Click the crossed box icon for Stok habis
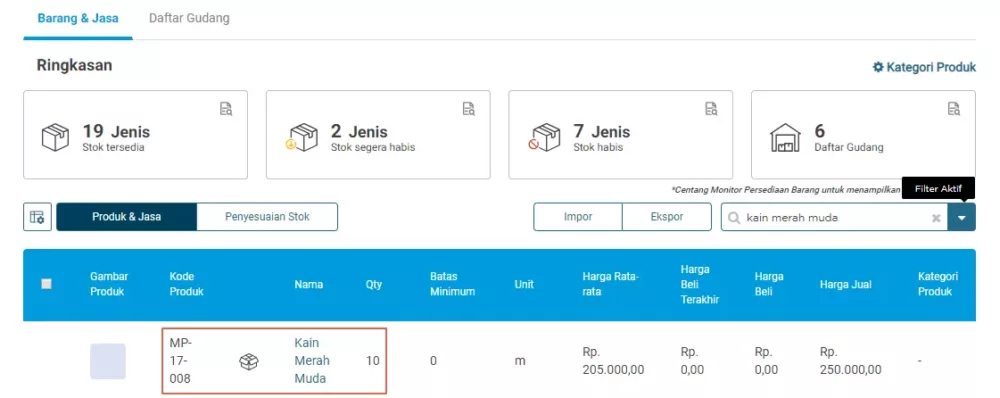This screenshot has width=1000, height=398. [544, 138]
